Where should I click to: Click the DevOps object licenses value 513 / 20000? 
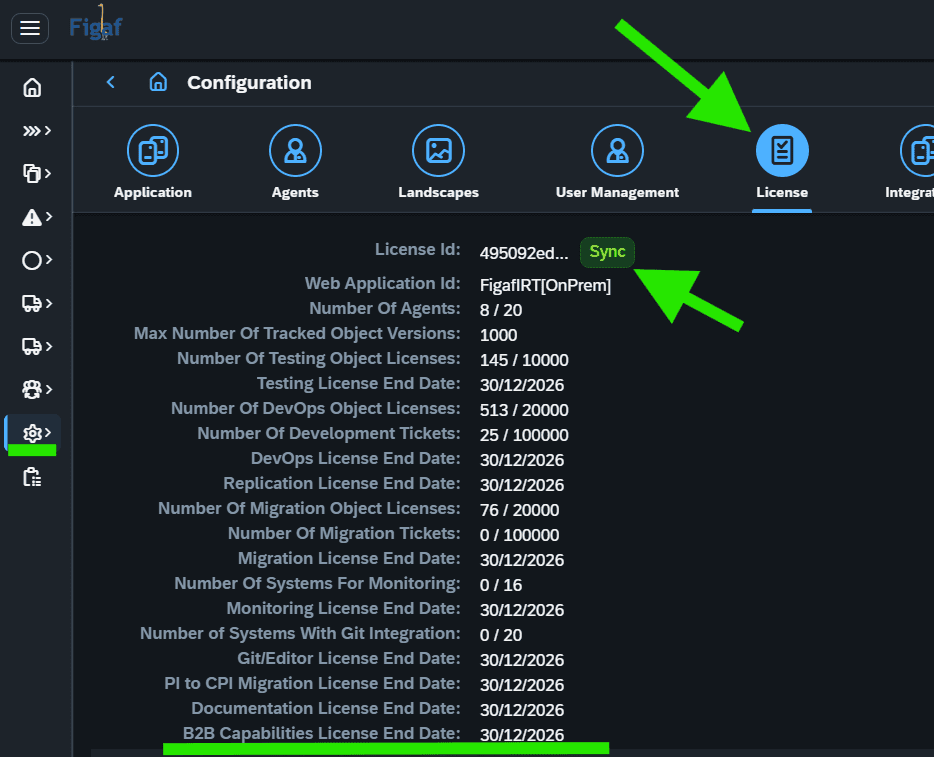click(524, 410)
